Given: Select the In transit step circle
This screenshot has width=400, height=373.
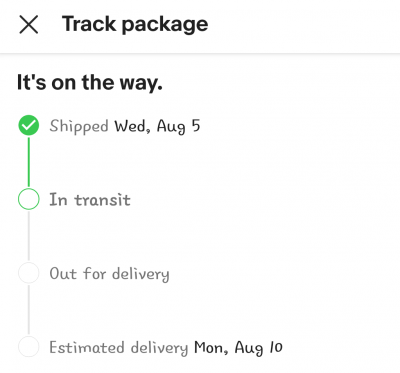Looking at the screenshot, I should tap(29, 199).
